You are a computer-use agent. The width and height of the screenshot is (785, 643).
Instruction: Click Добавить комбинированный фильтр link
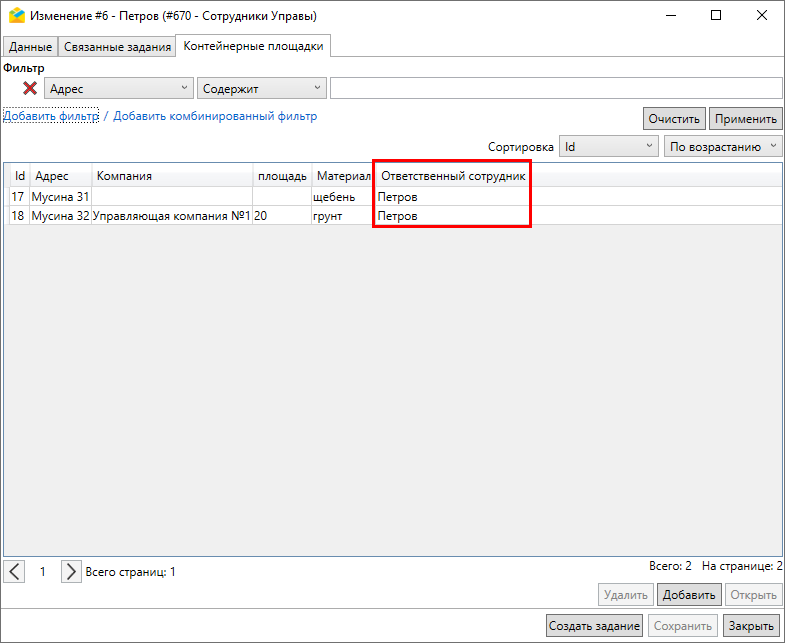tap(215, 116)
